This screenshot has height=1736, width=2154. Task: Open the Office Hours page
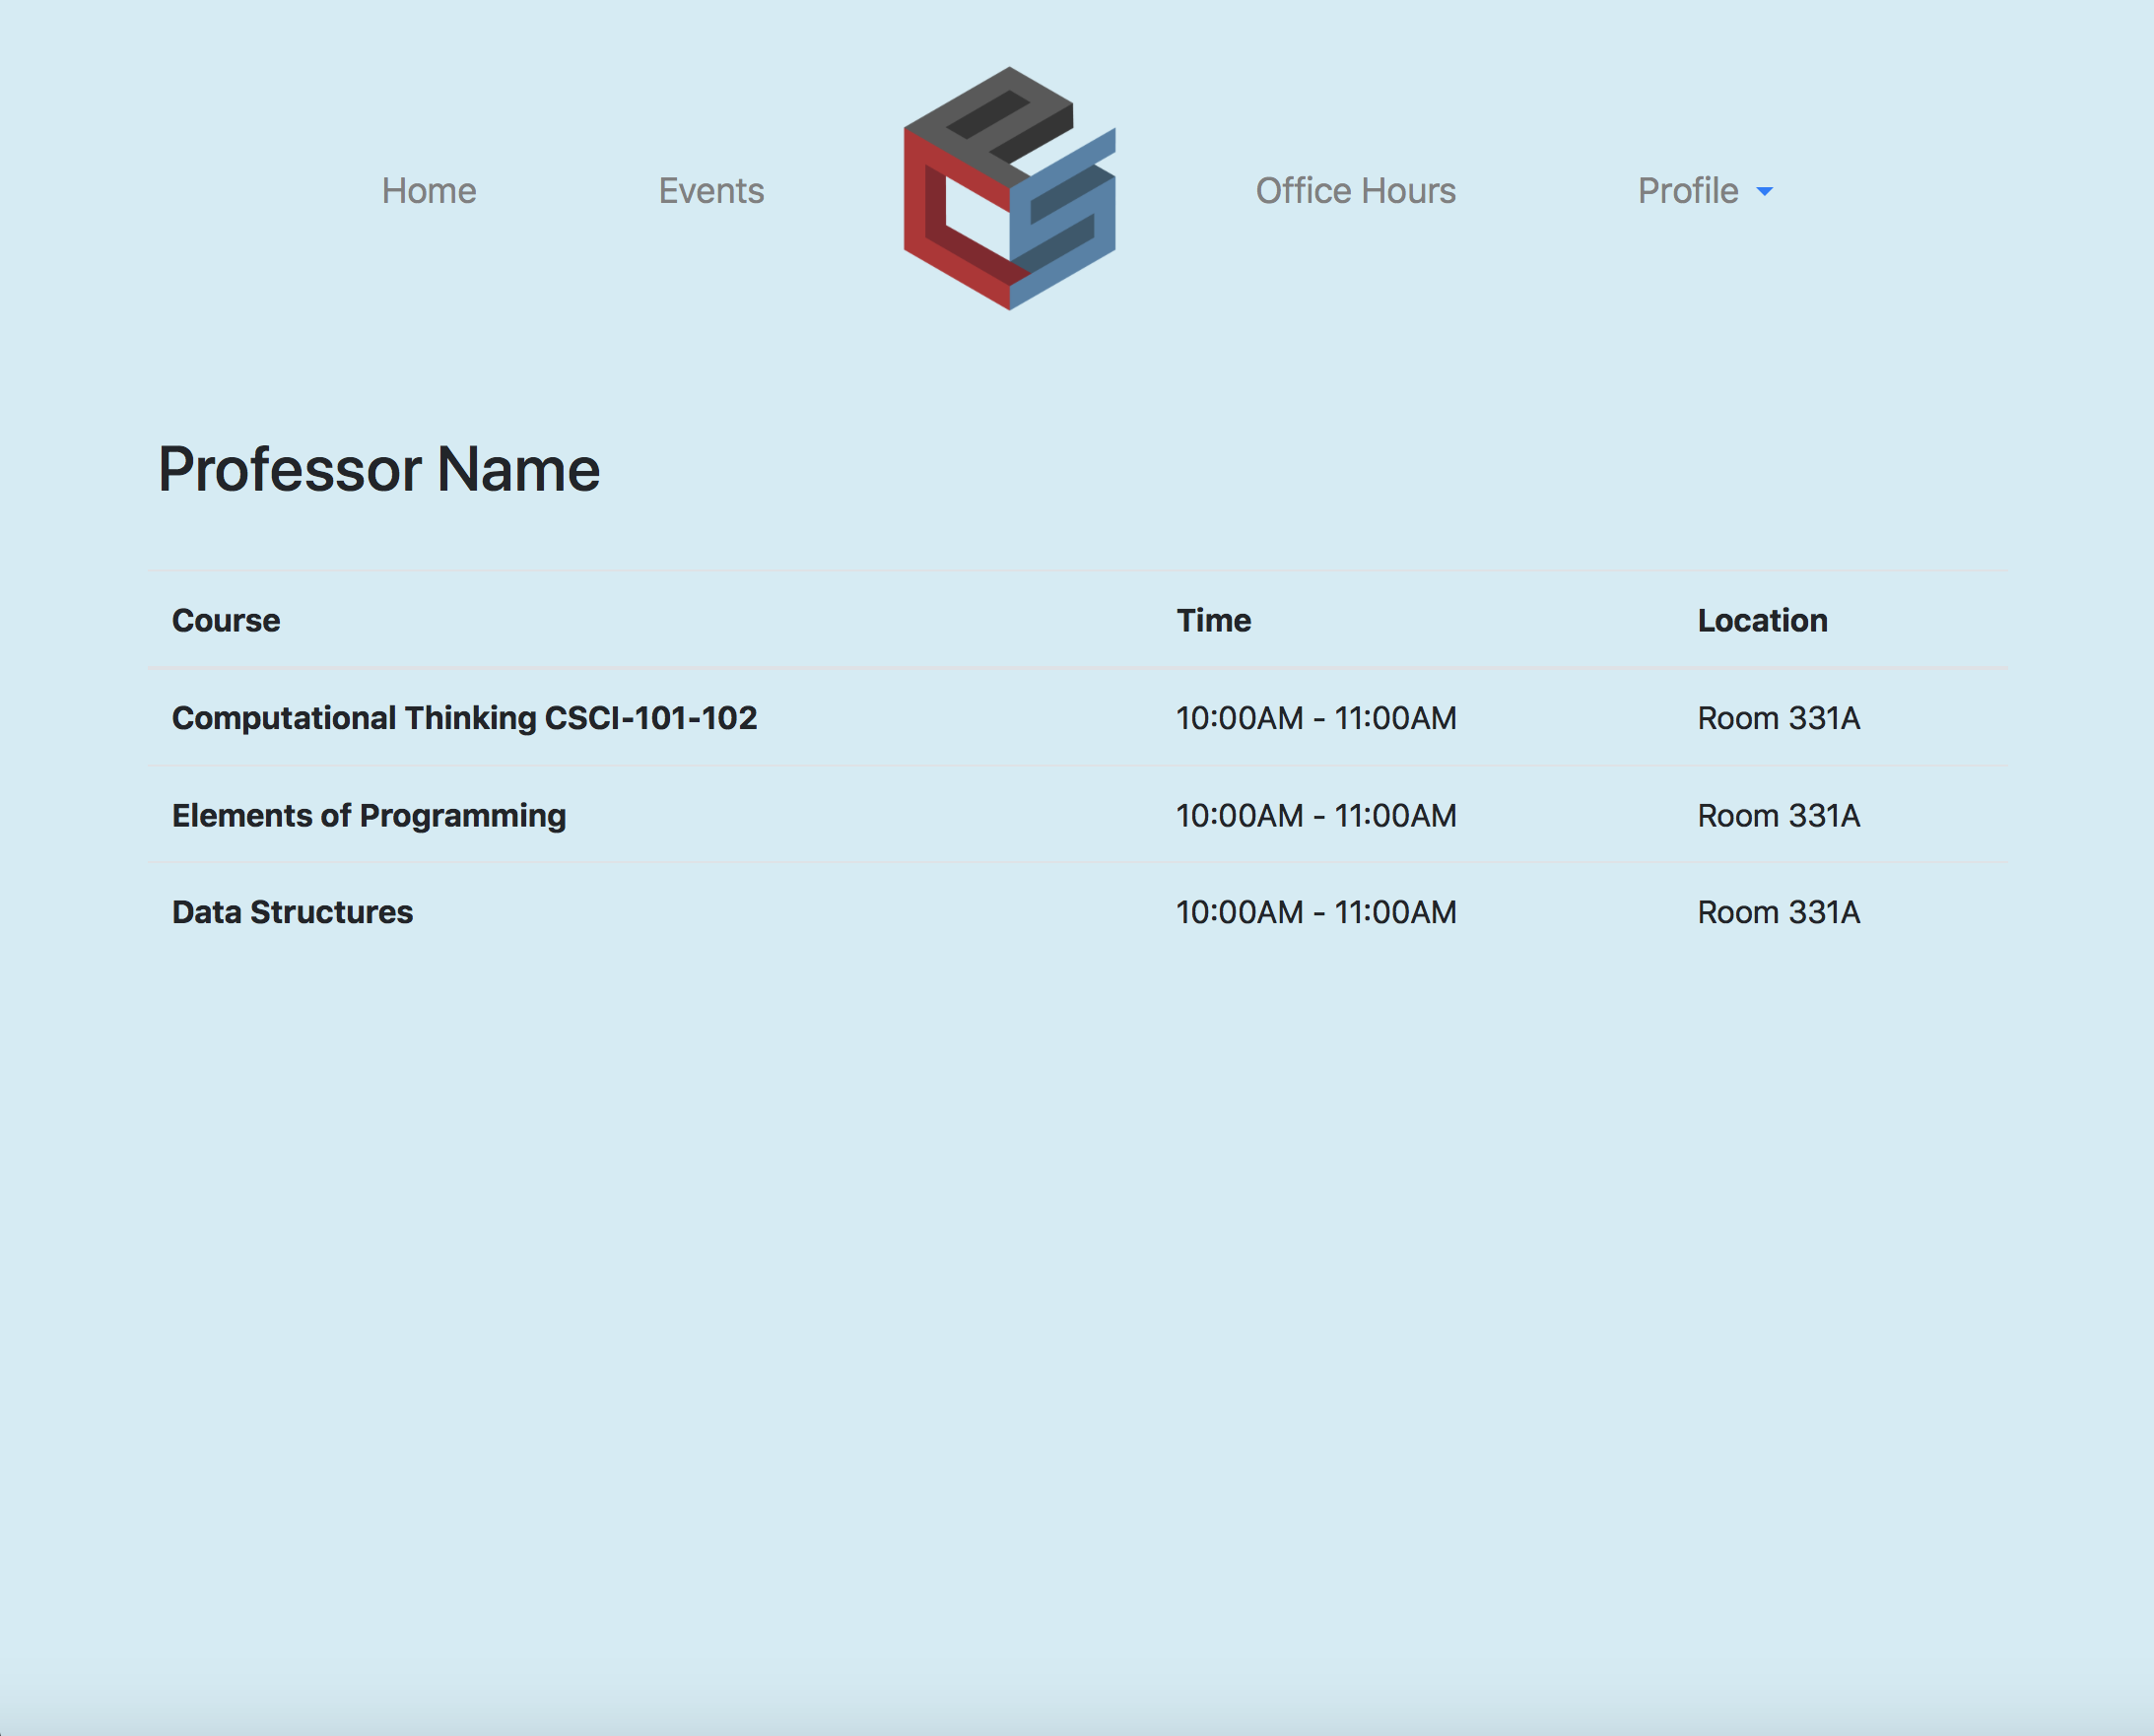[1355, 191]
